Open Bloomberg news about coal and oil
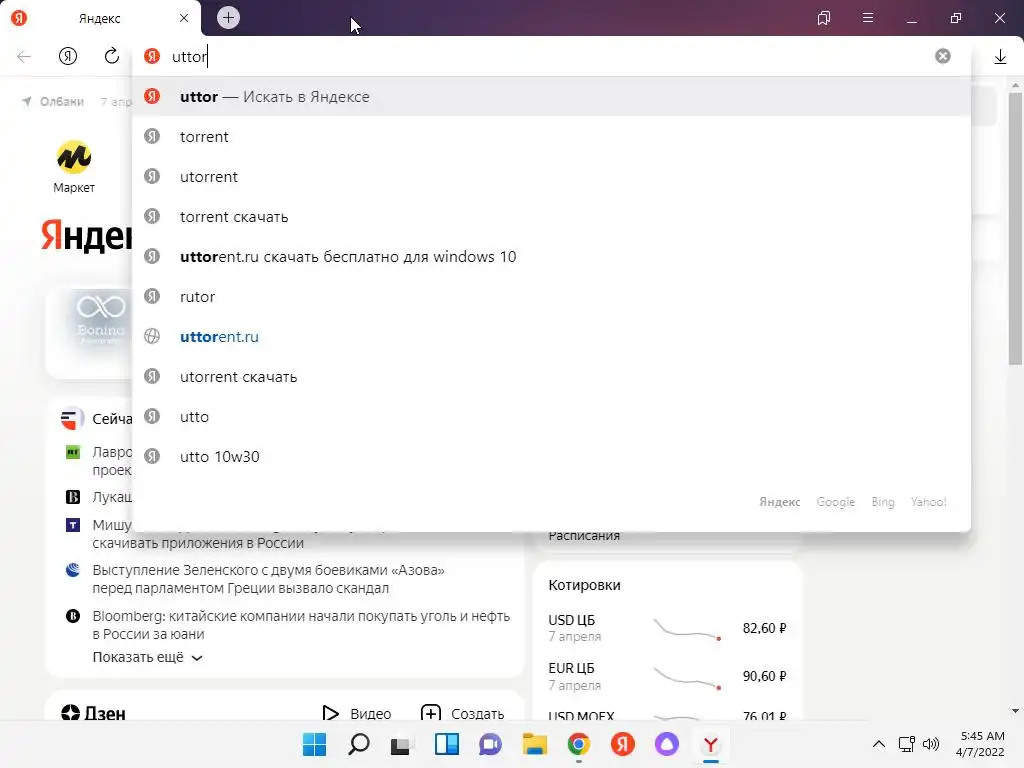Viewport: 1024px width, 768px height. 301,625
